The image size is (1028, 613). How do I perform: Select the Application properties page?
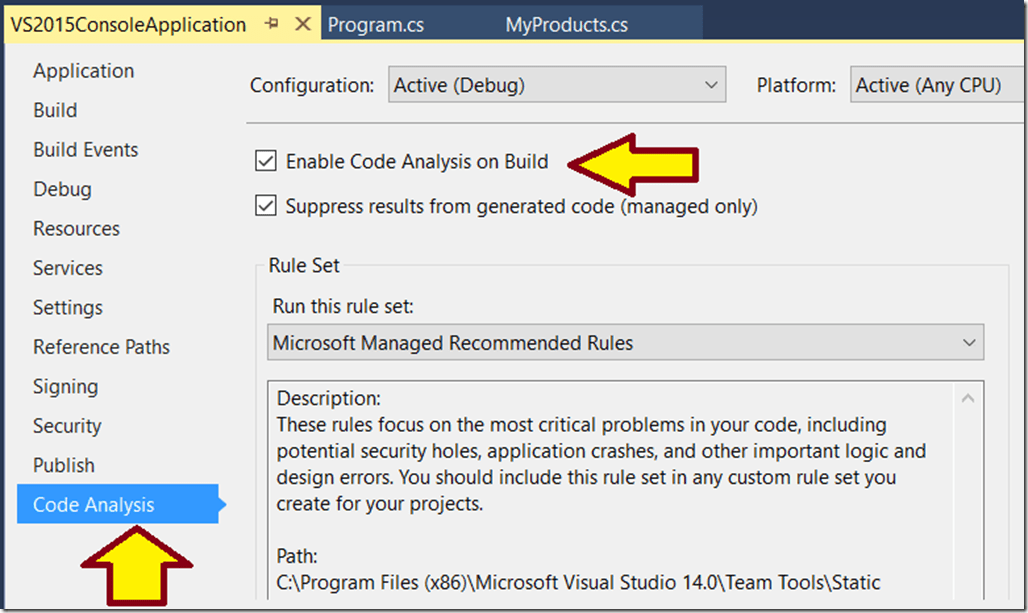[x=83, y=71]
